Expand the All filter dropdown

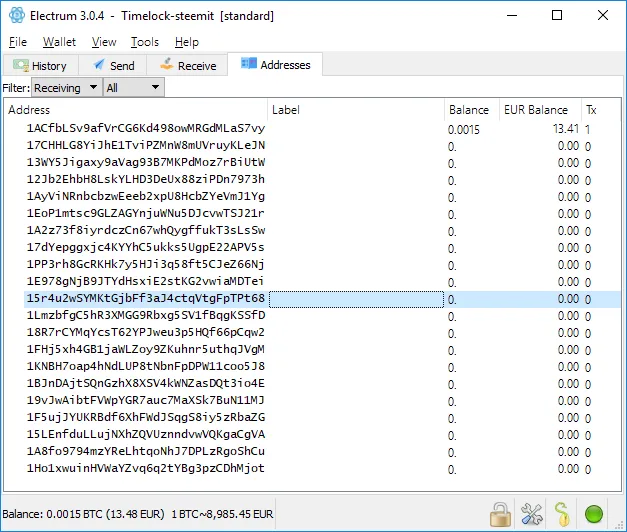134,88
